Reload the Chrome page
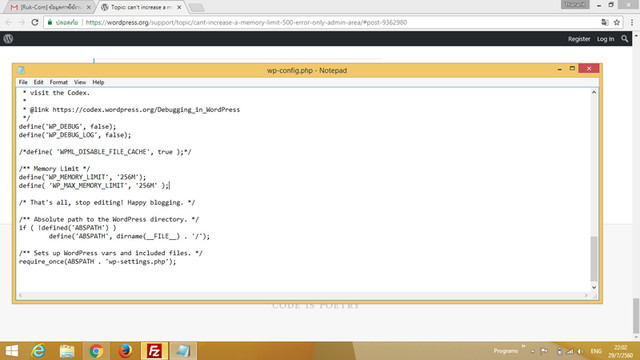This screenshot has width=640, height=360. pos(35,22)
